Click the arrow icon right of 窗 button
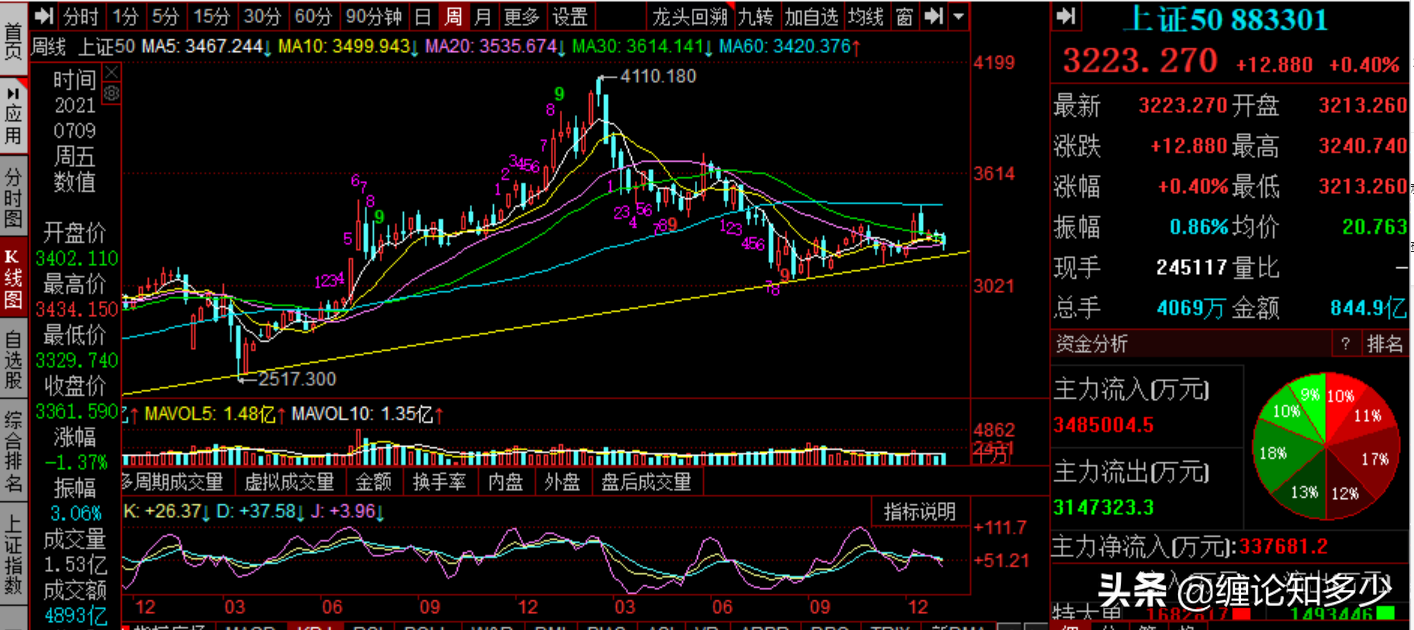The height and width of the screenshot is (630, 1414). [x=933, y=16]
